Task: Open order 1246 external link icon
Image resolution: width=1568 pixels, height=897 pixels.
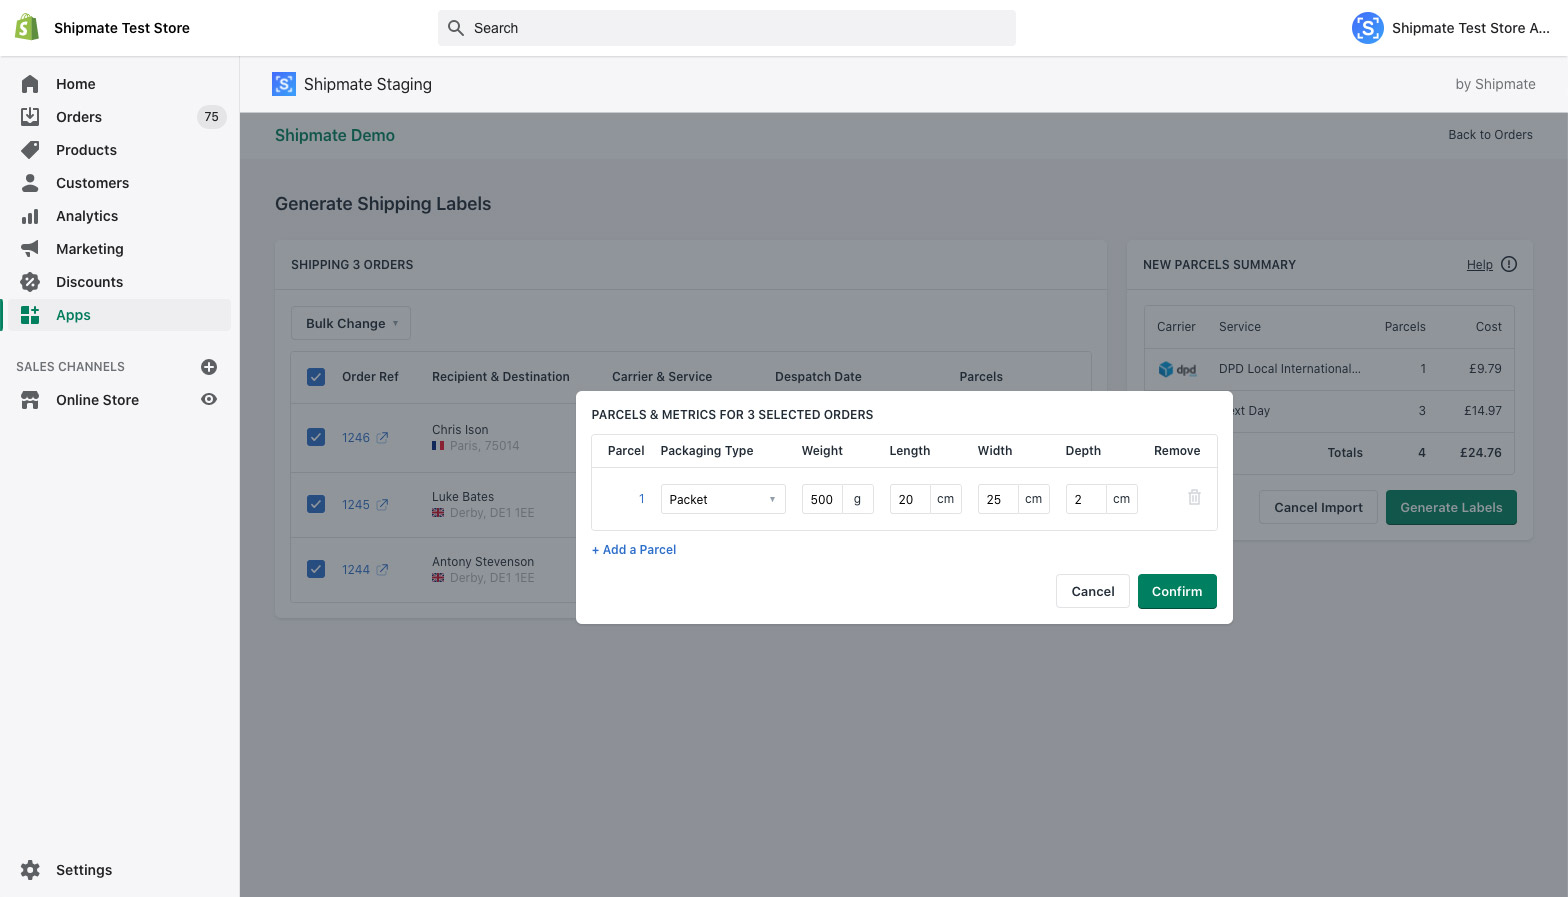Action: click(x=382, y=438)
